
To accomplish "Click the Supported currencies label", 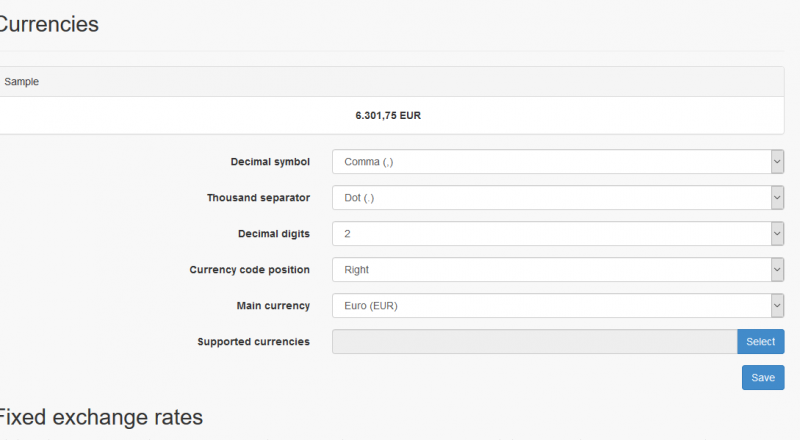I will coord(254,342).
